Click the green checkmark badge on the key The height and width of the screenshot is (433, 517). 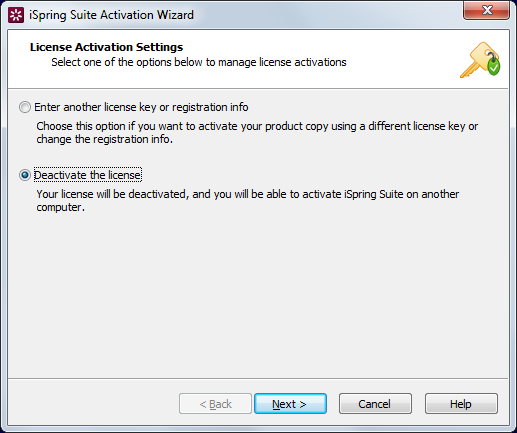[x=494, y=67]
